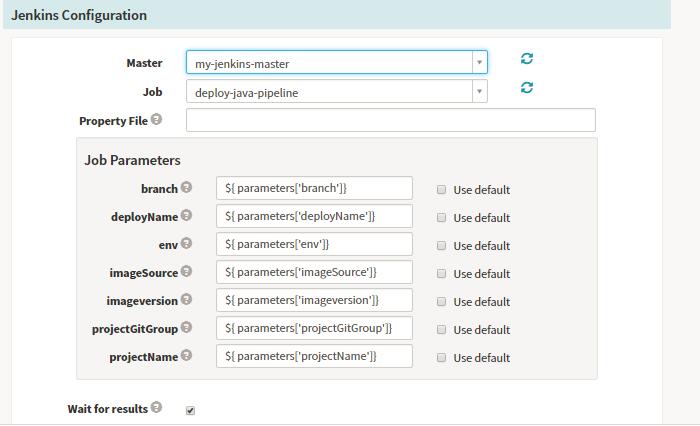Click help icon next to Wait for results
Screen dimensions: 700x426
click(157, 408)
